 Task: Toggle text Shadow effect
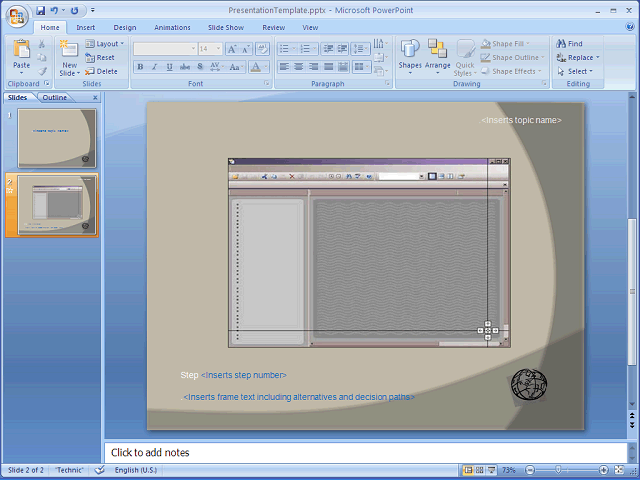[x=200, y=67]
